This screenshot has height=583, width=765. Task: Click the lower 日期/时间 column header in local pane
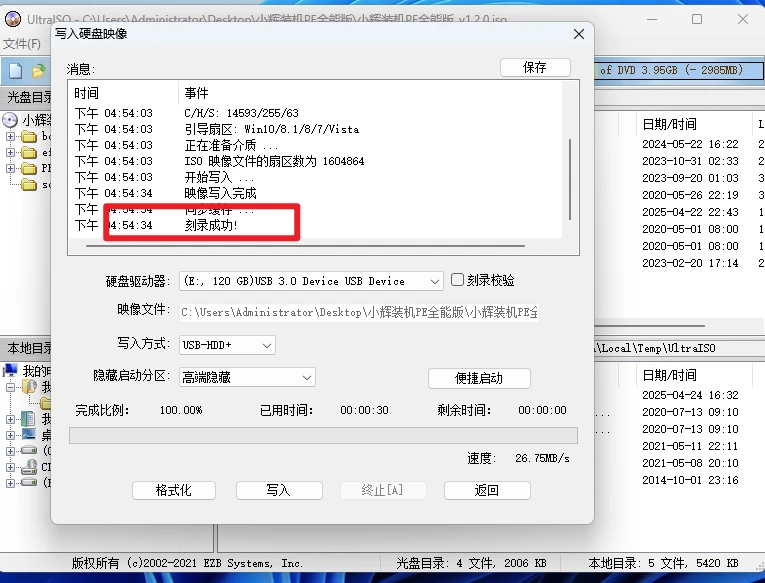coord(669,375)
